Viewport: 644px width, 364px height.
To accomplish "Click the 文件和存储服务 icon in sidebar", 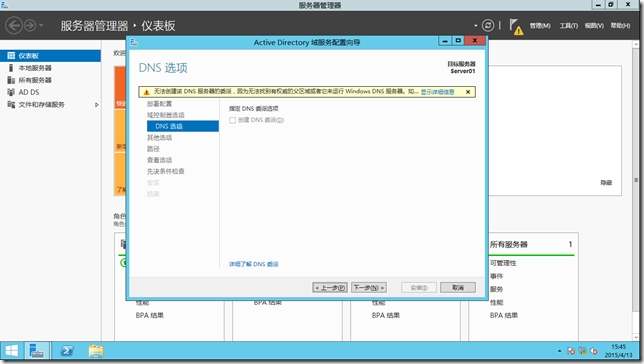I will (x=11, y=104).
